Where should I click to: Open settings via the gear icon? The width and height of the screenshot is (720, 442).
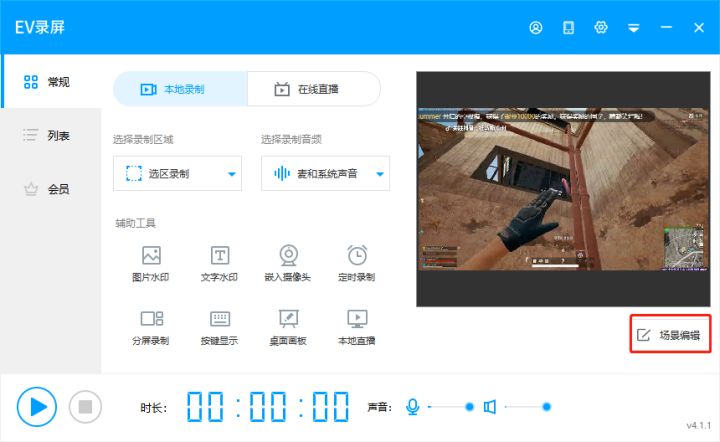tap(601, 28)
